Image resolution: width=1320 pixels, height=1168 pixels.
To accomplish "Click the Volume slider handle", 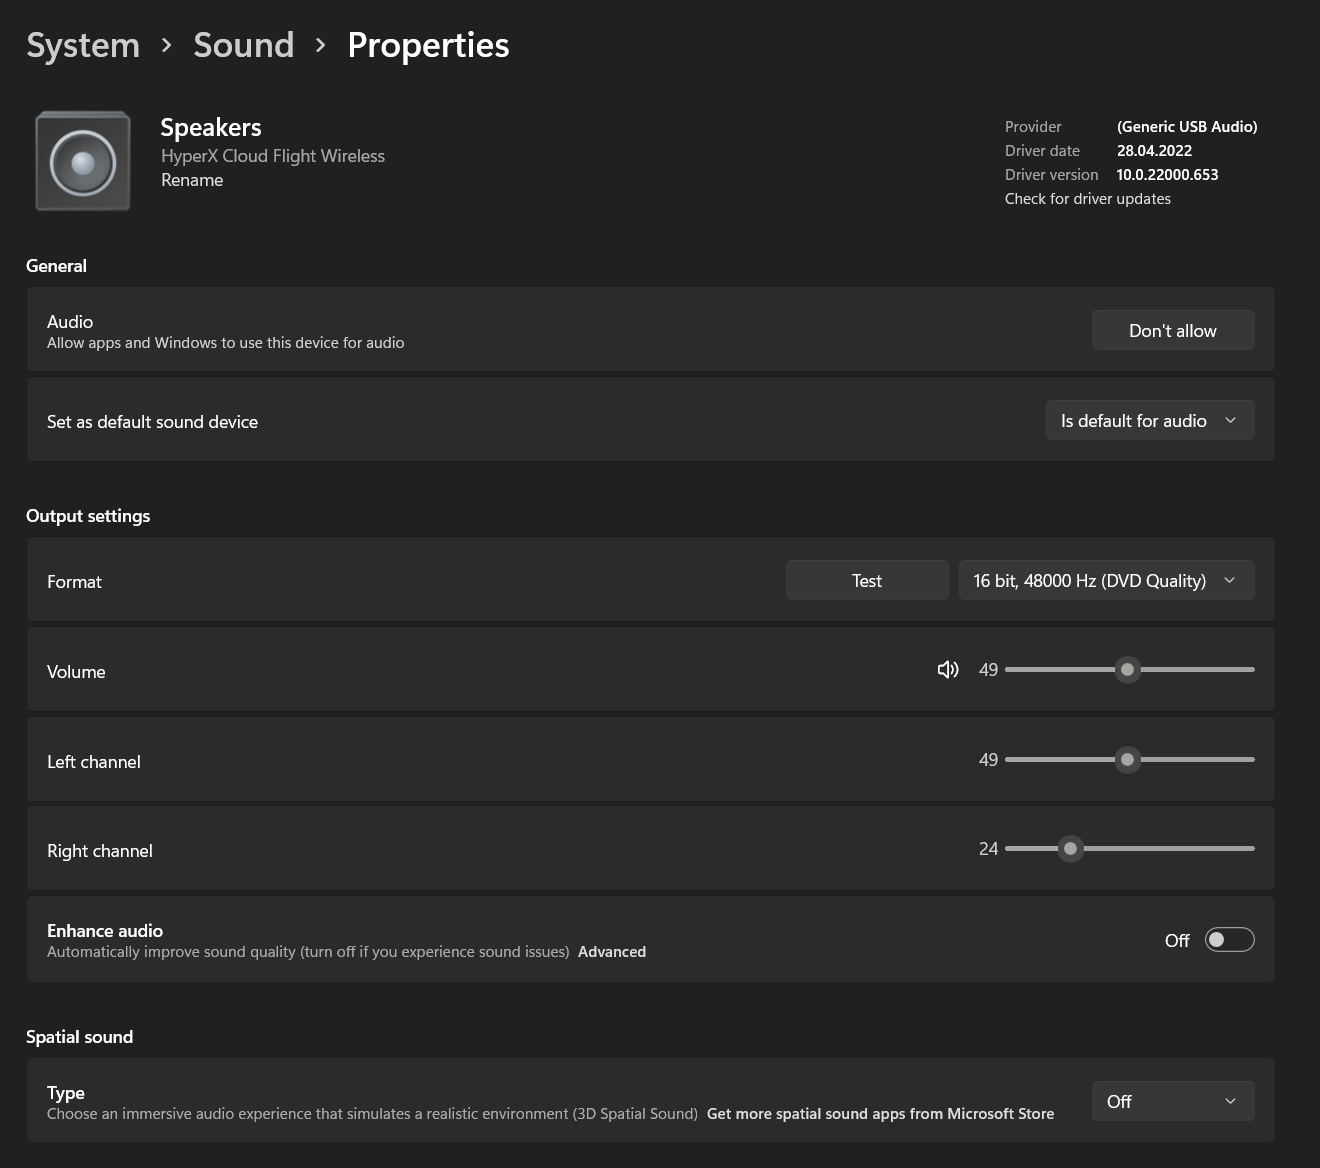I will point(1127,670).
